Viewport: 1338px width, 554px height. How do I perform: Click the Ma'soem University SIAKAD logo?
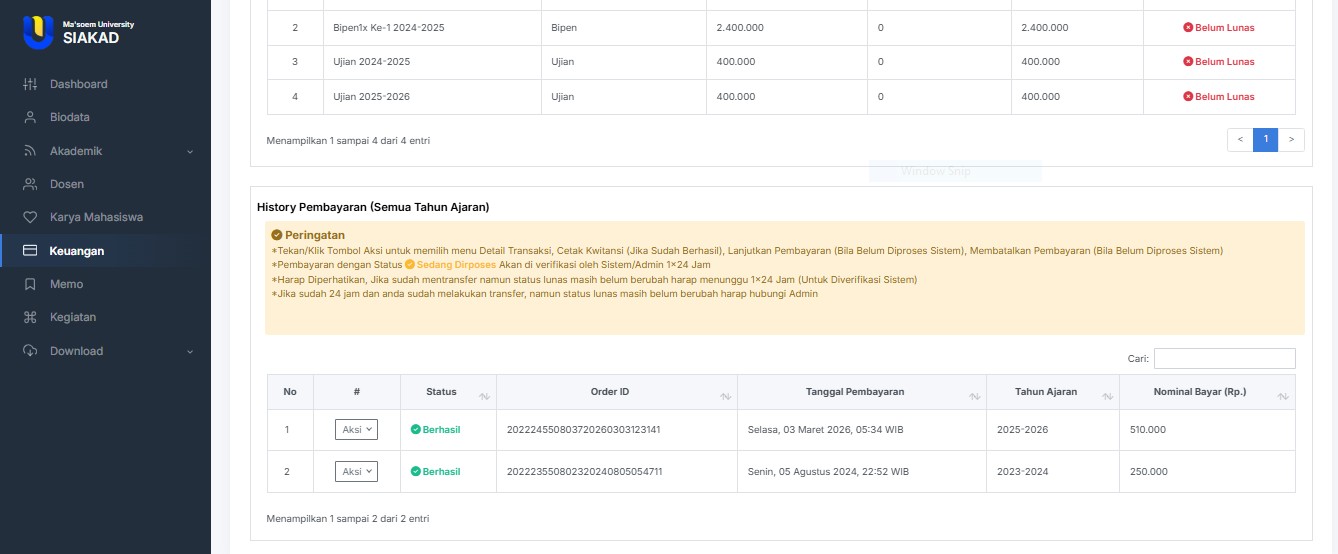[x=78, y=32]
